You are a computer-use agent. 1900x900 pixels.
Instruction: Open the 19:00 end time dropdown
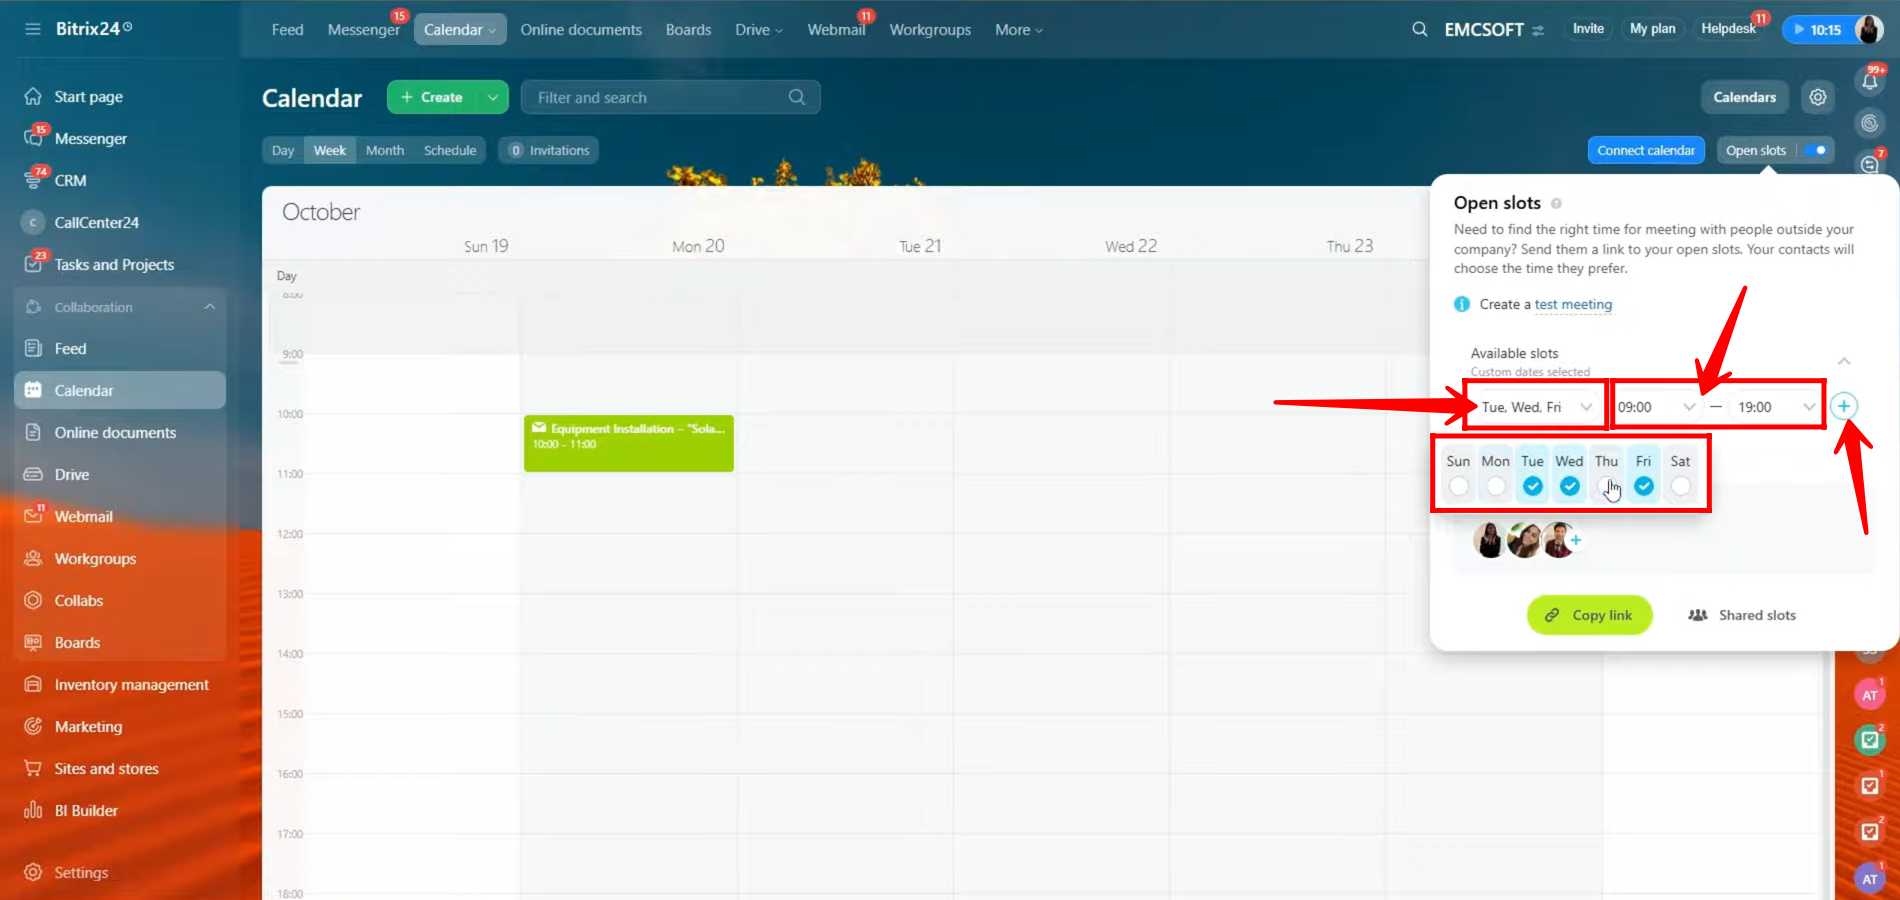[1775, 407]
